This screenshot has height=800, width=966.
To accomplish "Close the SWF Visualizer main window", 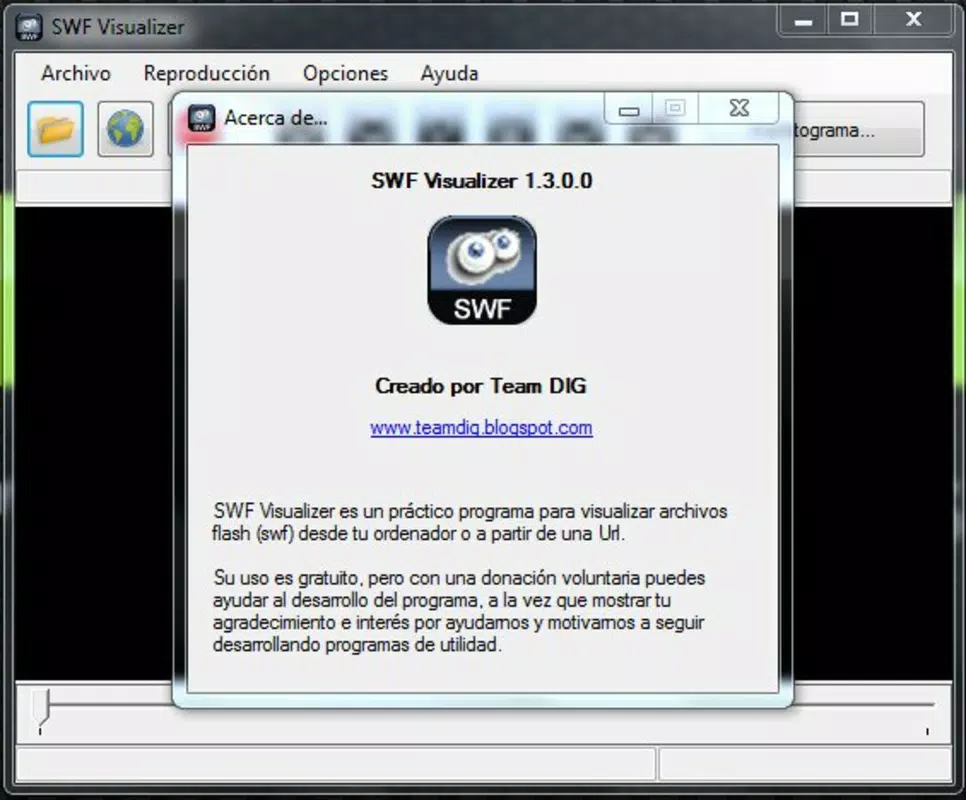I will tap(913, 20).
